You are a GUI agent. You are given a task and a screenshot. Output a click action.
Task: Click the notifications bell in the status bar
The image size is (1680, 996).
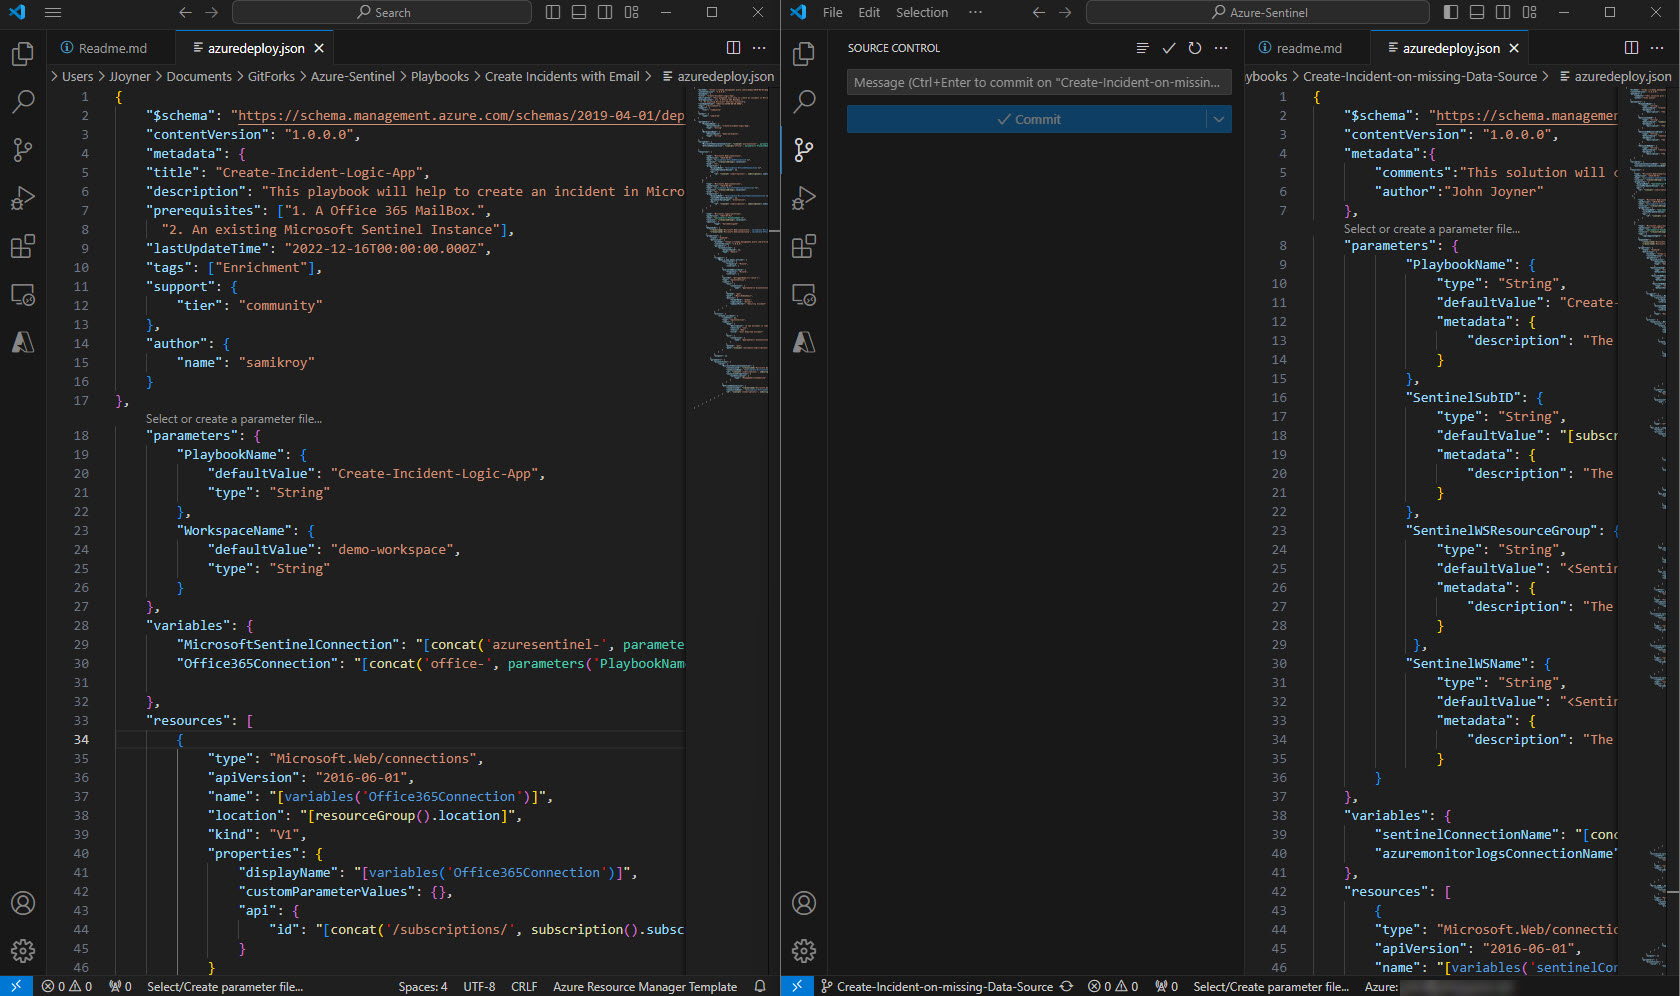pos(760,986)
